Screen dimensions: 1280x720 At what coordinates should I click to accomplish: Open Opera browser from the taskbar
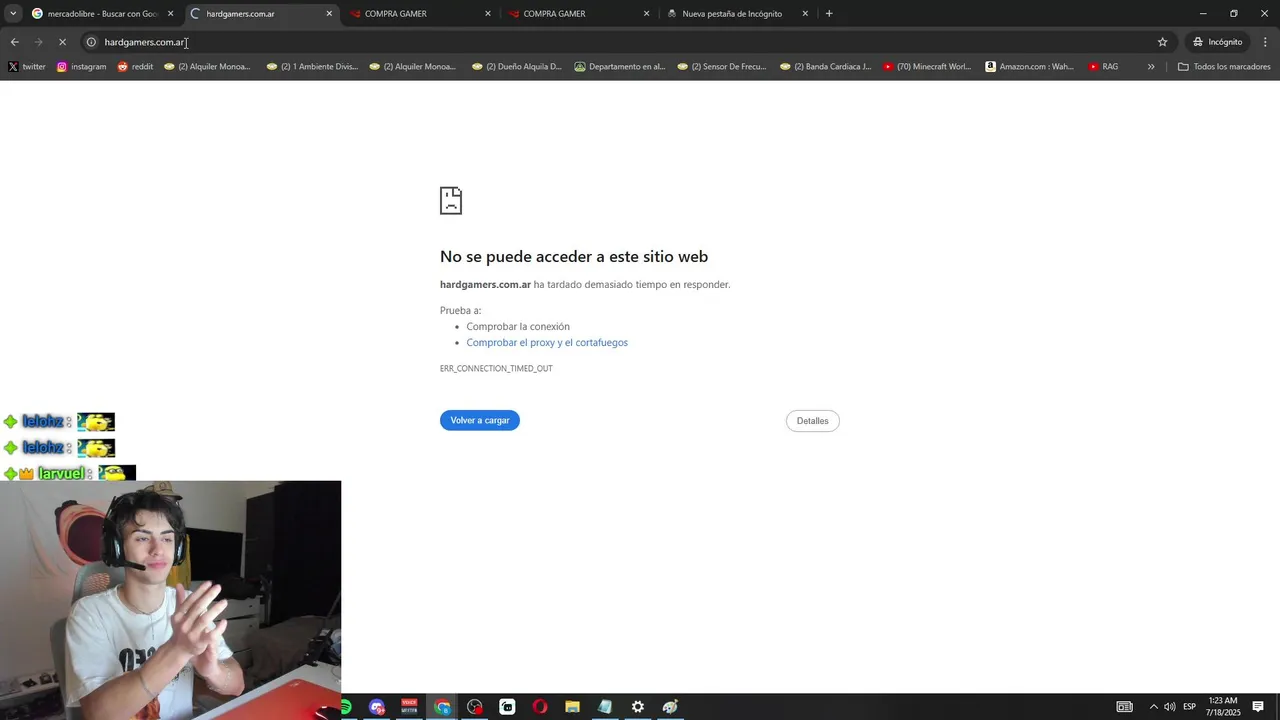[540, 707]
